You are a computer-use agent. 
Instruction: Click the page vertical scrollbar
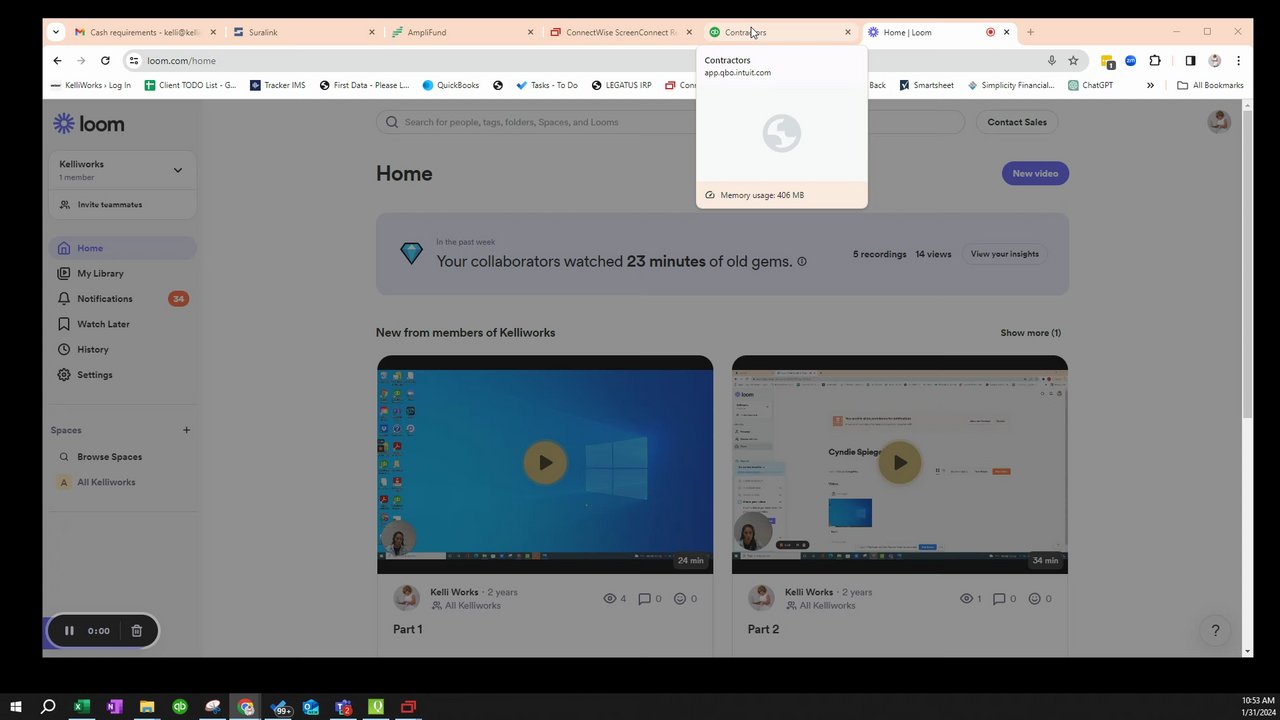pos(1247,265)
